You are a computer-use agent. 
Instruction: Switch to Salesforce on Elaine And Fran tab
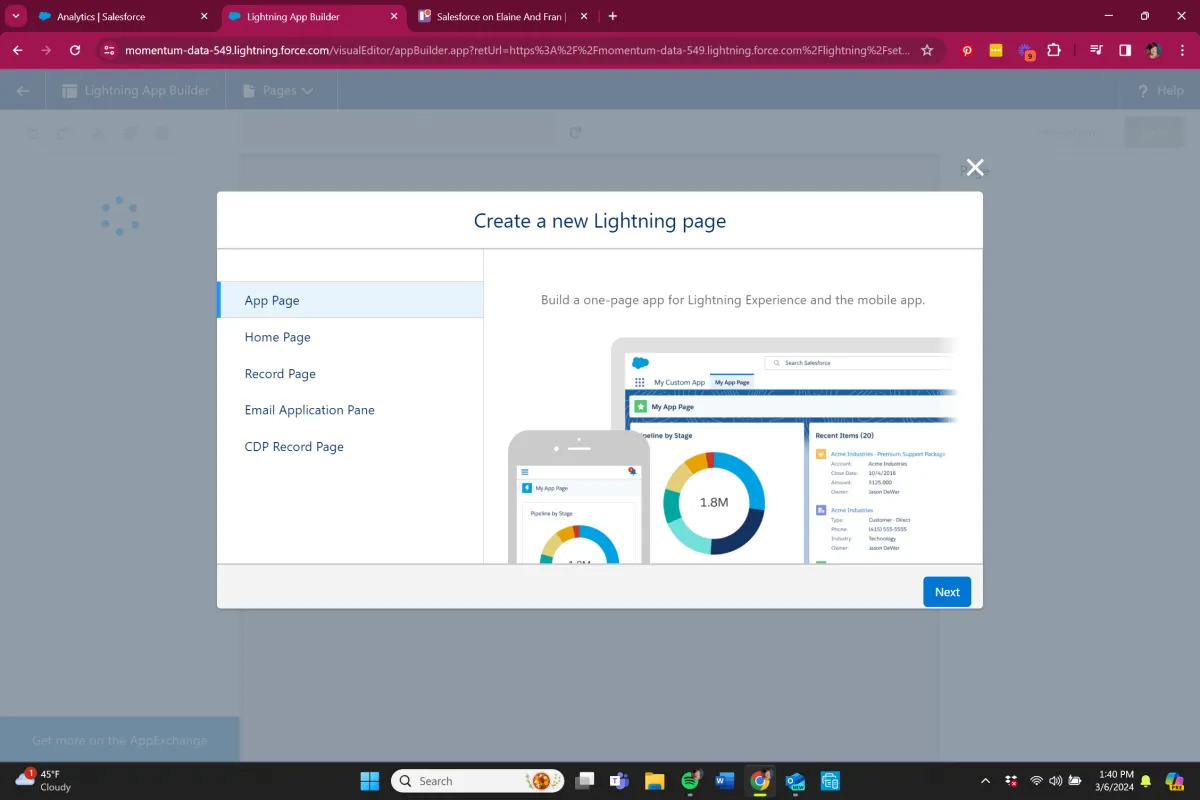pos(500,16)
